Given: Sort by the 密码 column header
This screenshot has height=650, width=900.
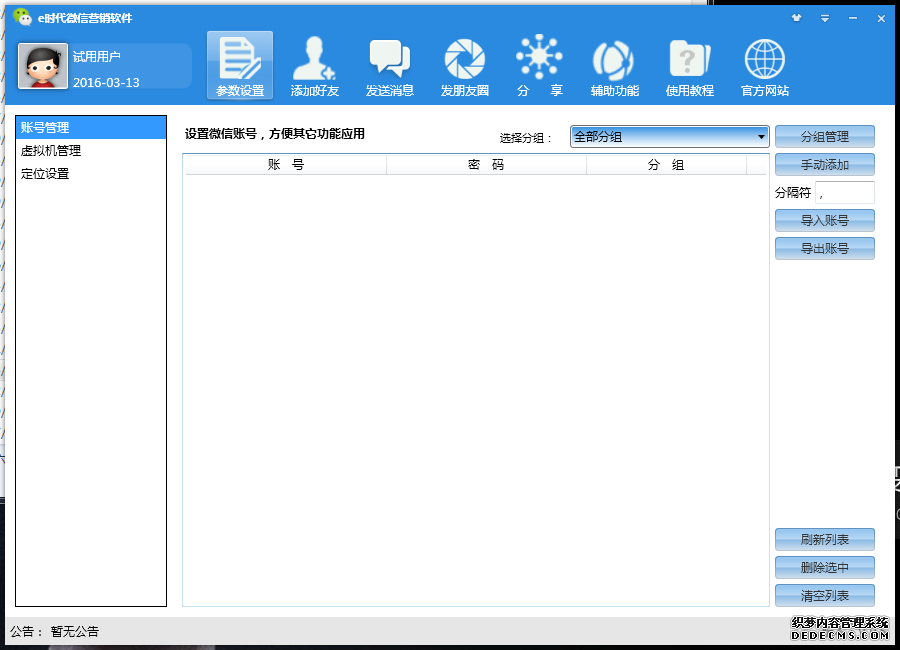Looking at the screenshot, I should click(x=486, y=165).
